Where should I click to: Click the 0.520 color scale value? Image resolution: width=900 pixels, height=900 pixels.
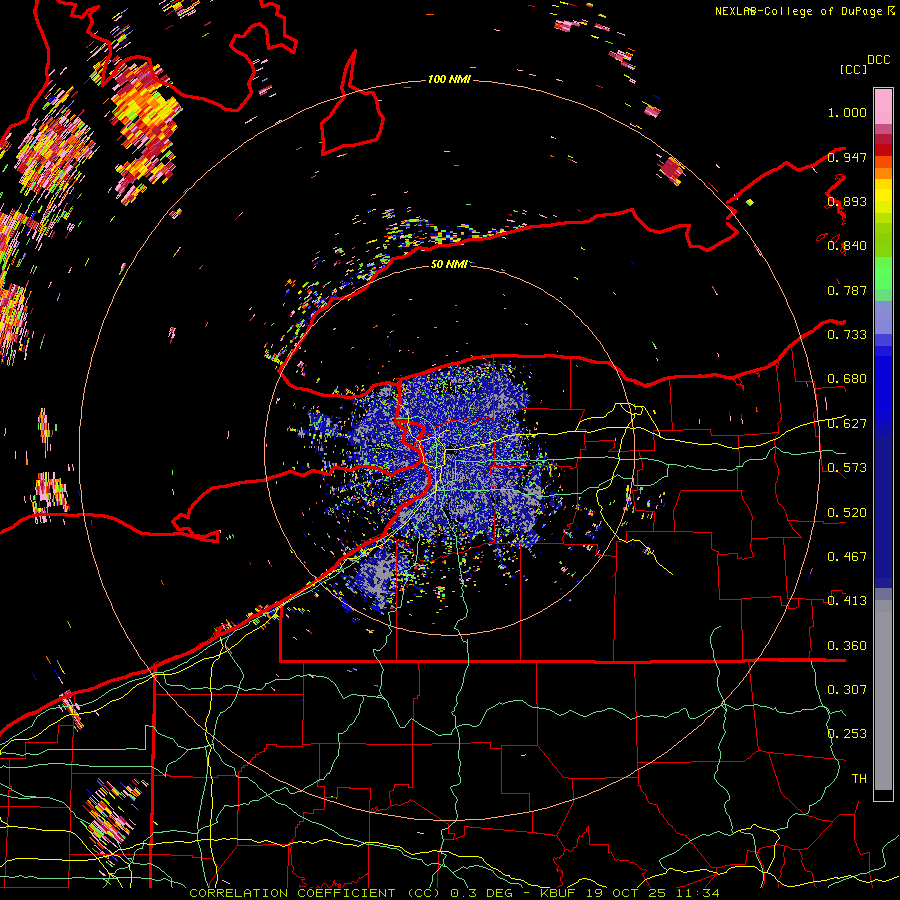pyautogui.click(x=847, y=513)
